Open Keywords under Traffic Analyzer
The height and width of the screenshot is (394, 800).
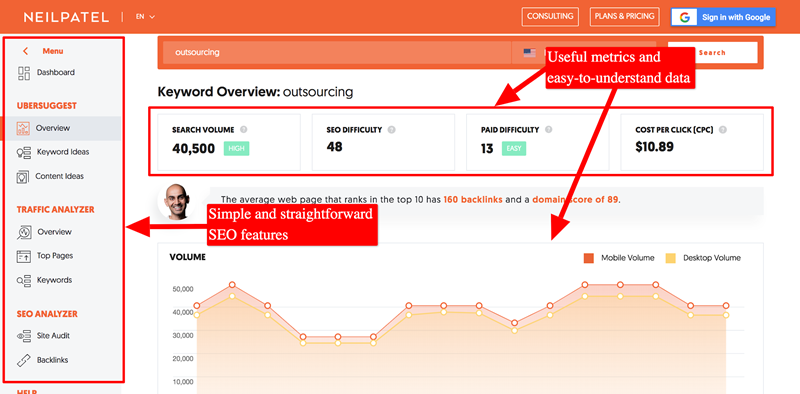point(54,280)
